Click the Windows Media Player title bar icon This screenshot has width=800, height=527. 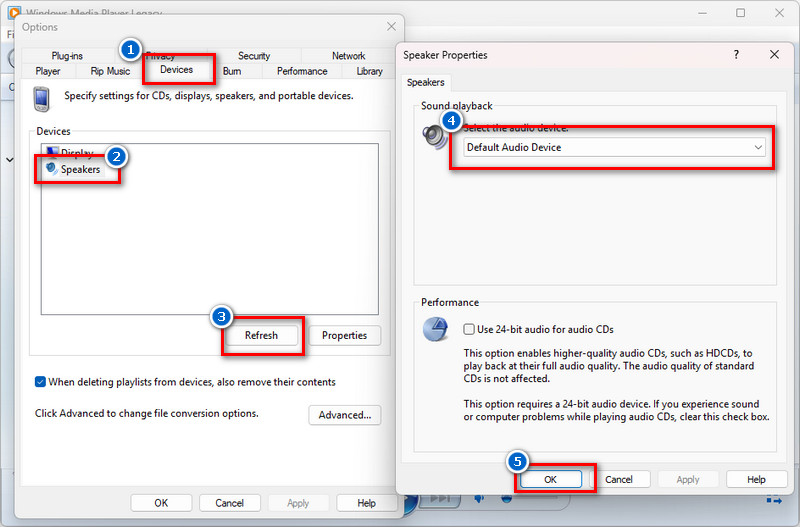pyautogui.click(x=14, y=12)
